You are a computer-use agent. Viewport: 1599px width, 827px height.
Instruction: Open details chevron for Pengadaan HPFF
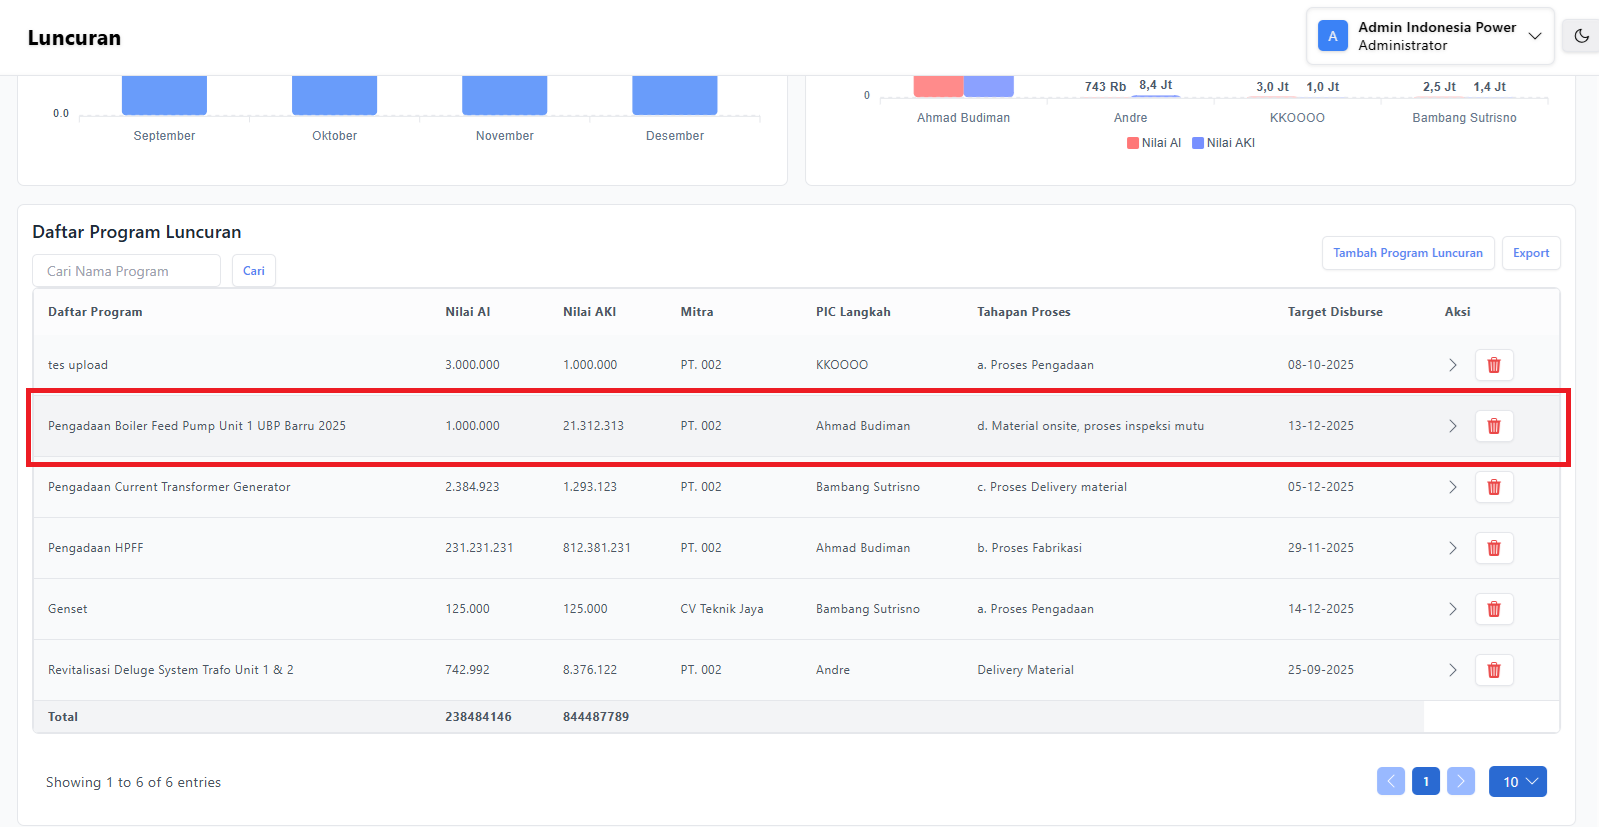tap(1452, 548)
